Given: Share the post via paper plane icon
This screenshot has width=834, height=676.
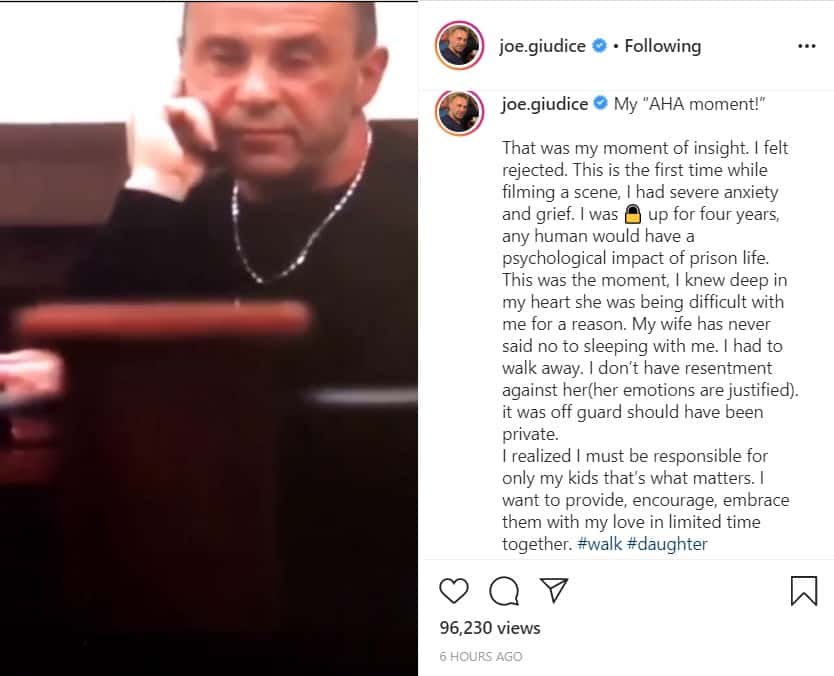Looking at the screenshot, I should (554, 589).
